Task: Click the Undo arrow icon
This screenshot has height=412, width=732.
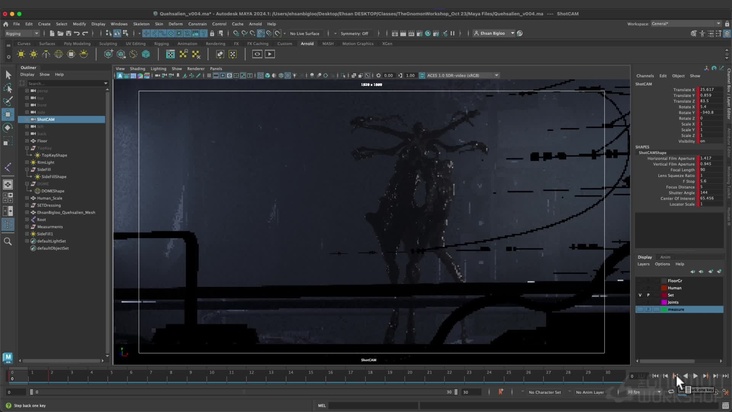Action: [x=77, y=33]
